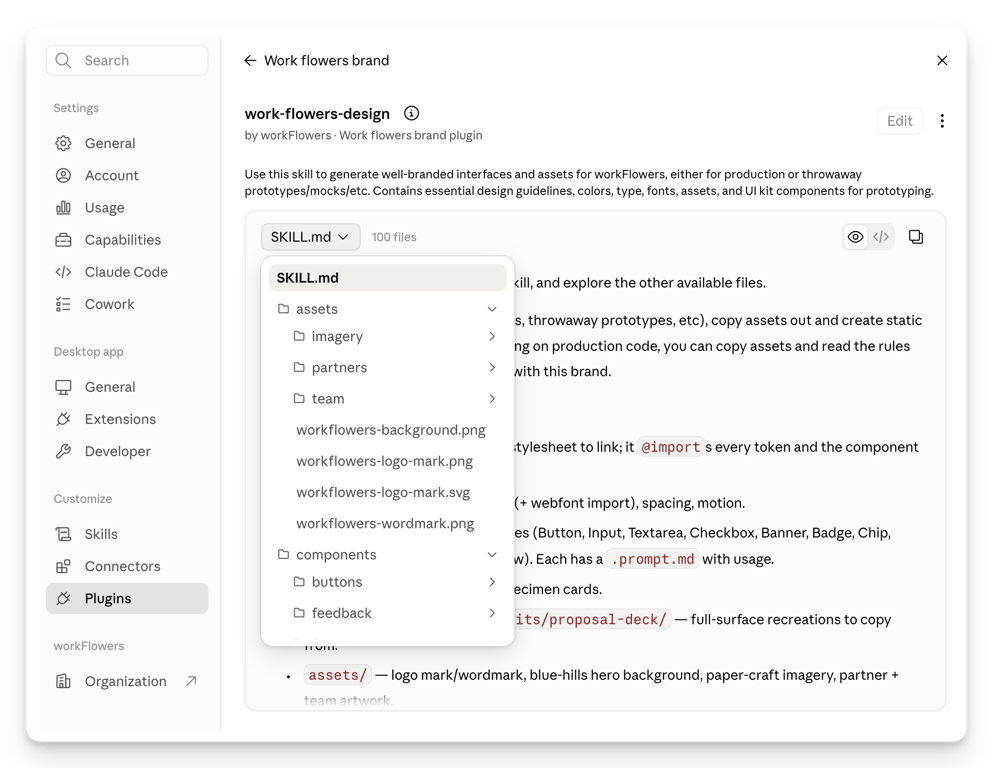The width and height of the screenshot is (993, 768).
Task: Open Claude Code settings
Action: point(127,272)
